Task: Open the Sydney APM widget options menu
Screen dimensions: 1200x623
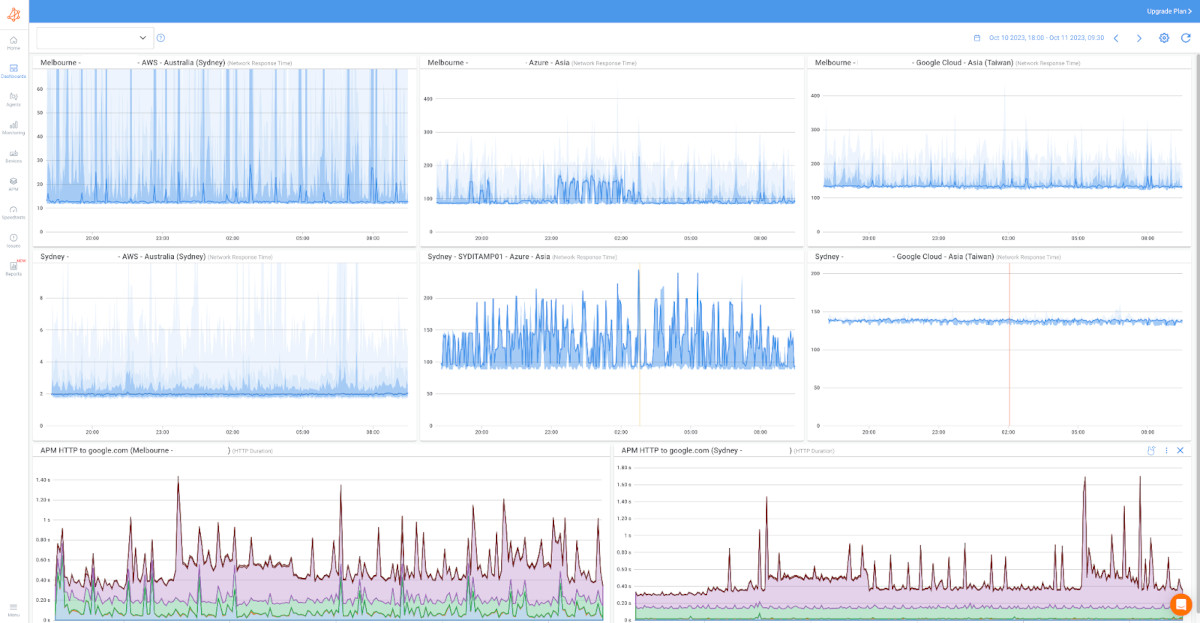Action: pyautogui.click(x=1167, y=450)
